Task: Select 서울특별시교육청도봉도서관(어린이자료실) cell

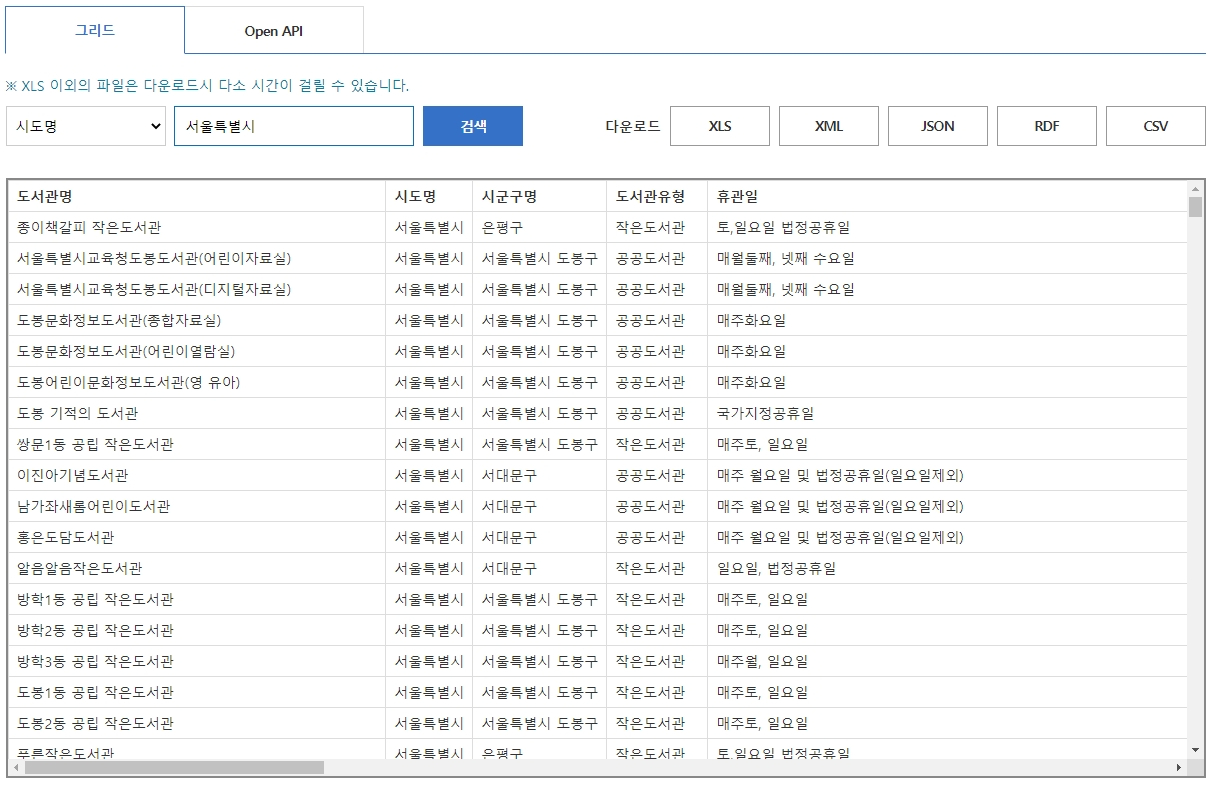Action: point(197,259)
